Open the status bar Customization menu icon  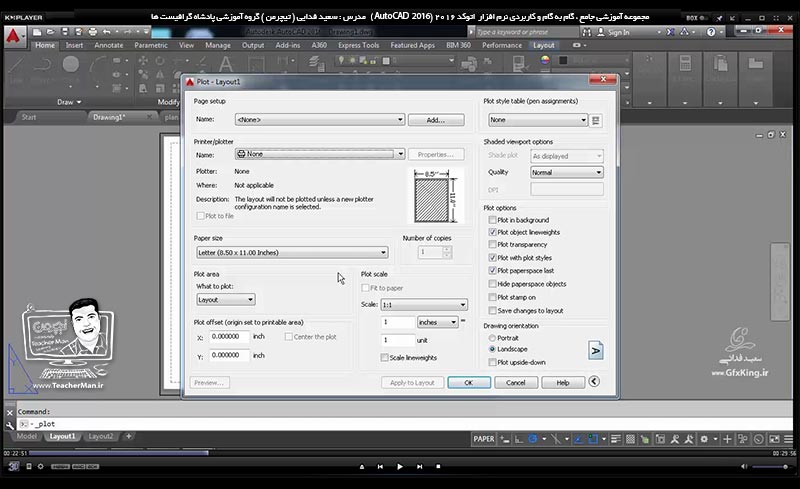coord(789,439)
